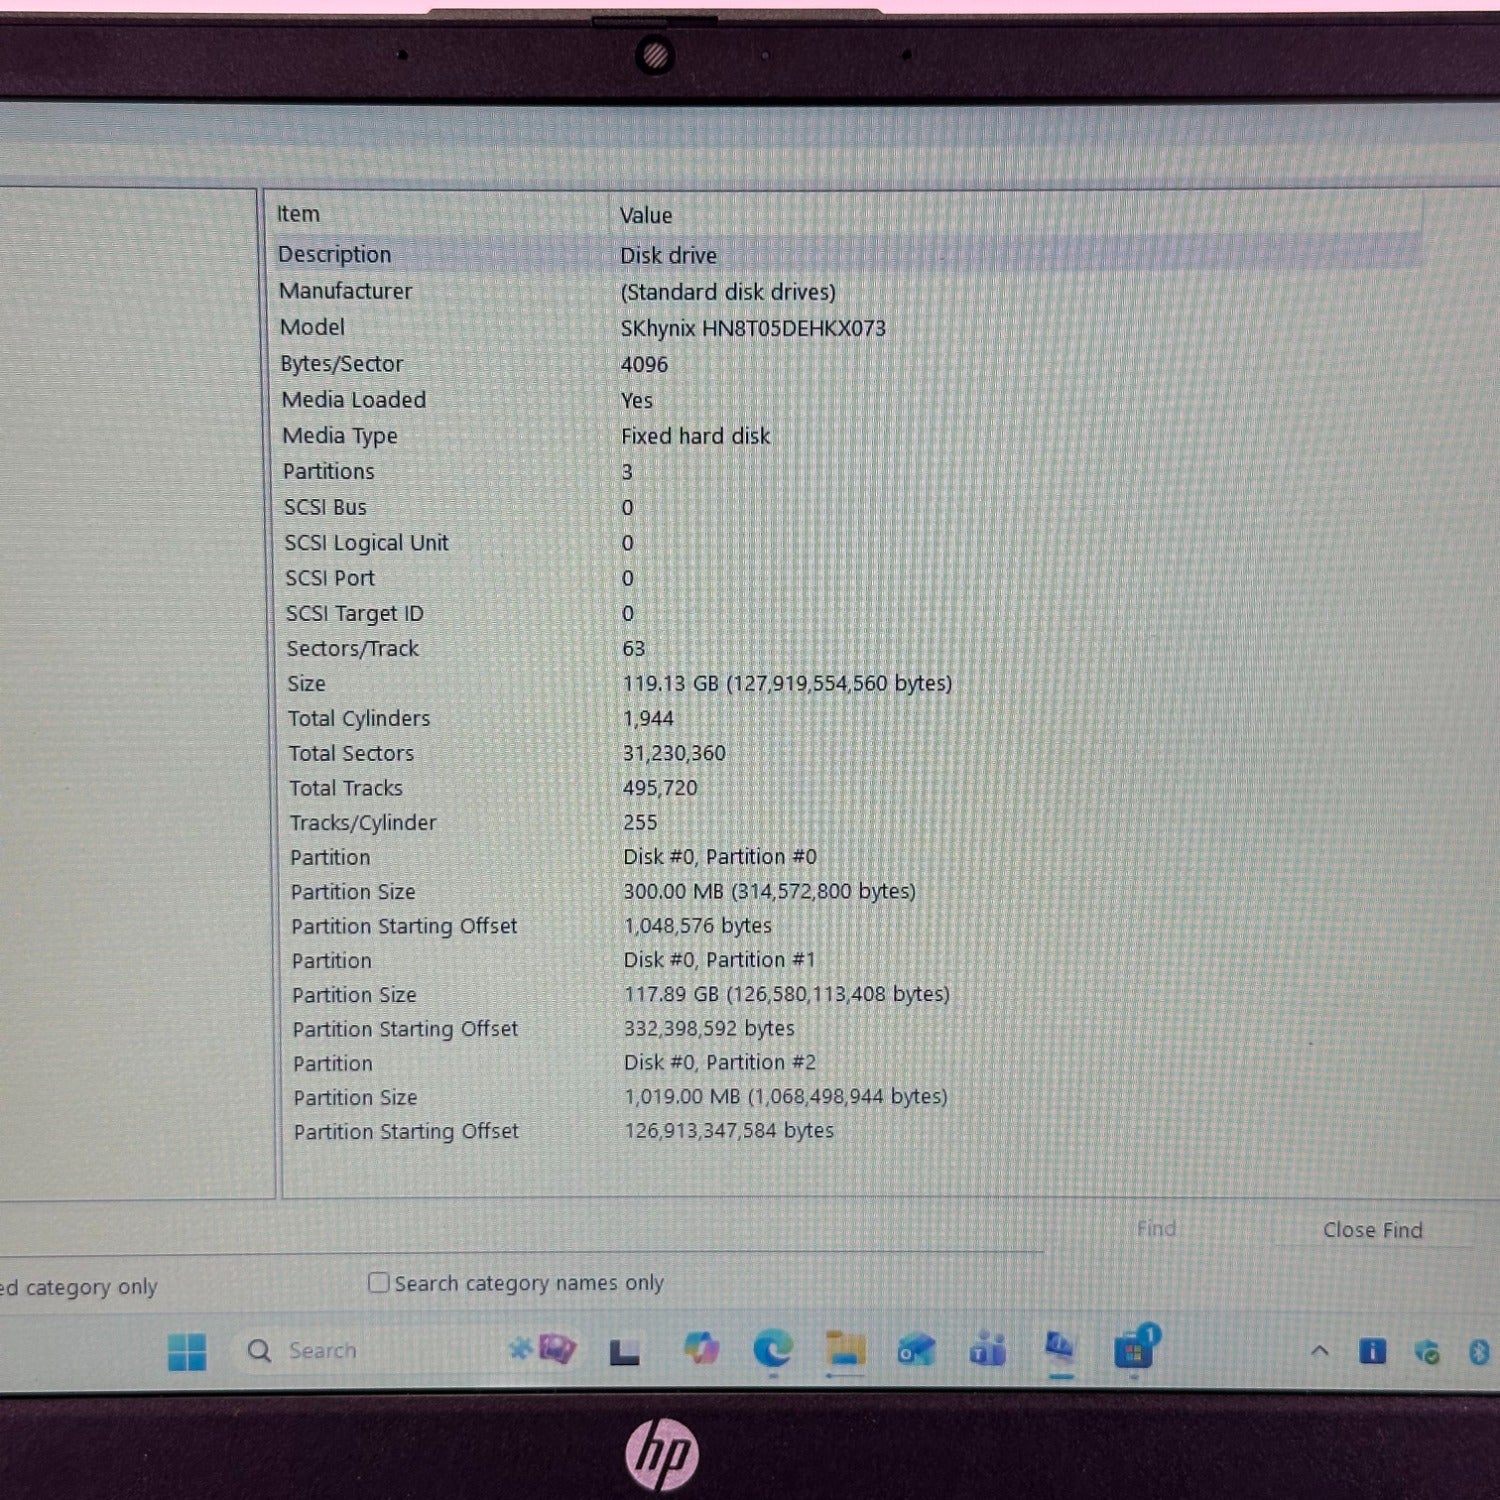Select the Description row in the list

click(x=335, y=254)
